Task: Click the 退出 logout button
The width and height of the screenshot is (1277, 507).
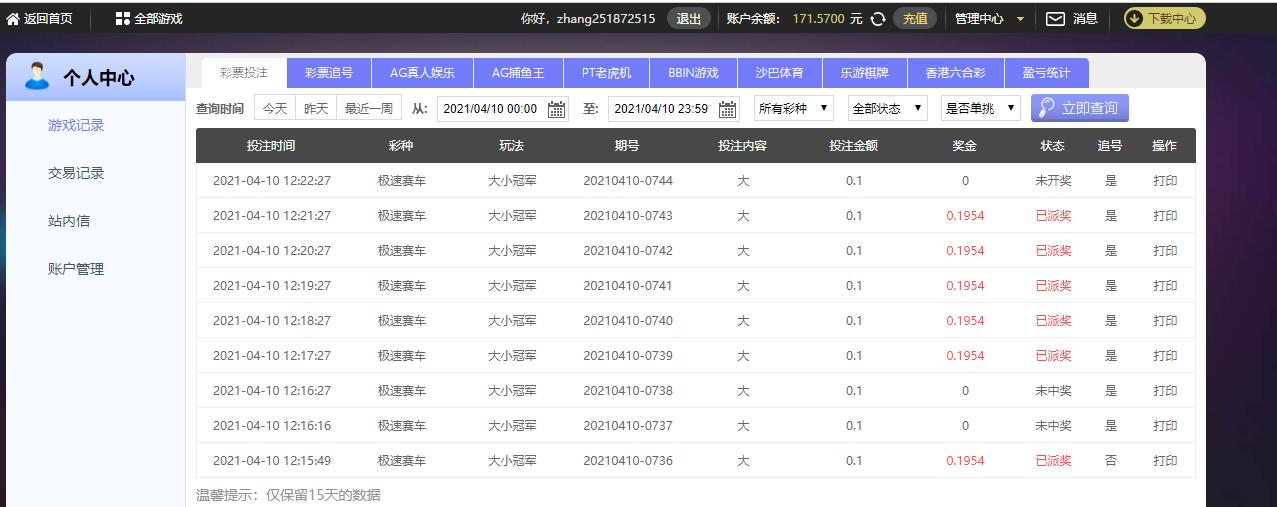Action: pos(689,18)
